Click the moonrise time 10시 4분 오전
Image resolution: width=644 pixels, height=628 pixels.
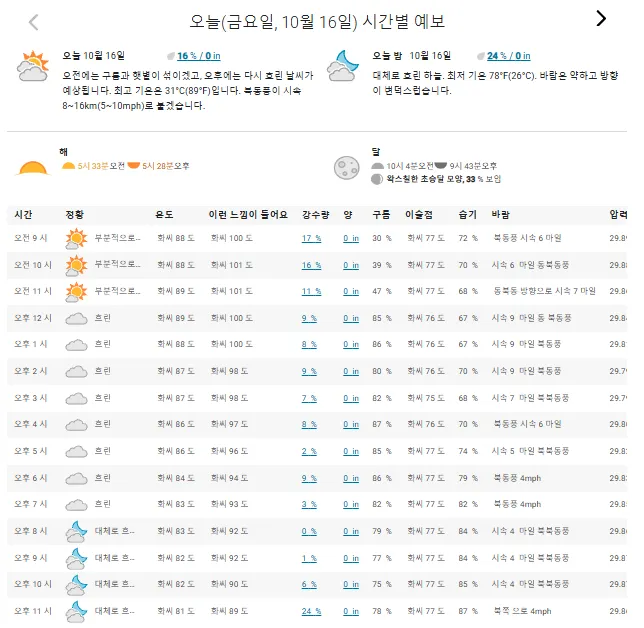tap(409, 166)
